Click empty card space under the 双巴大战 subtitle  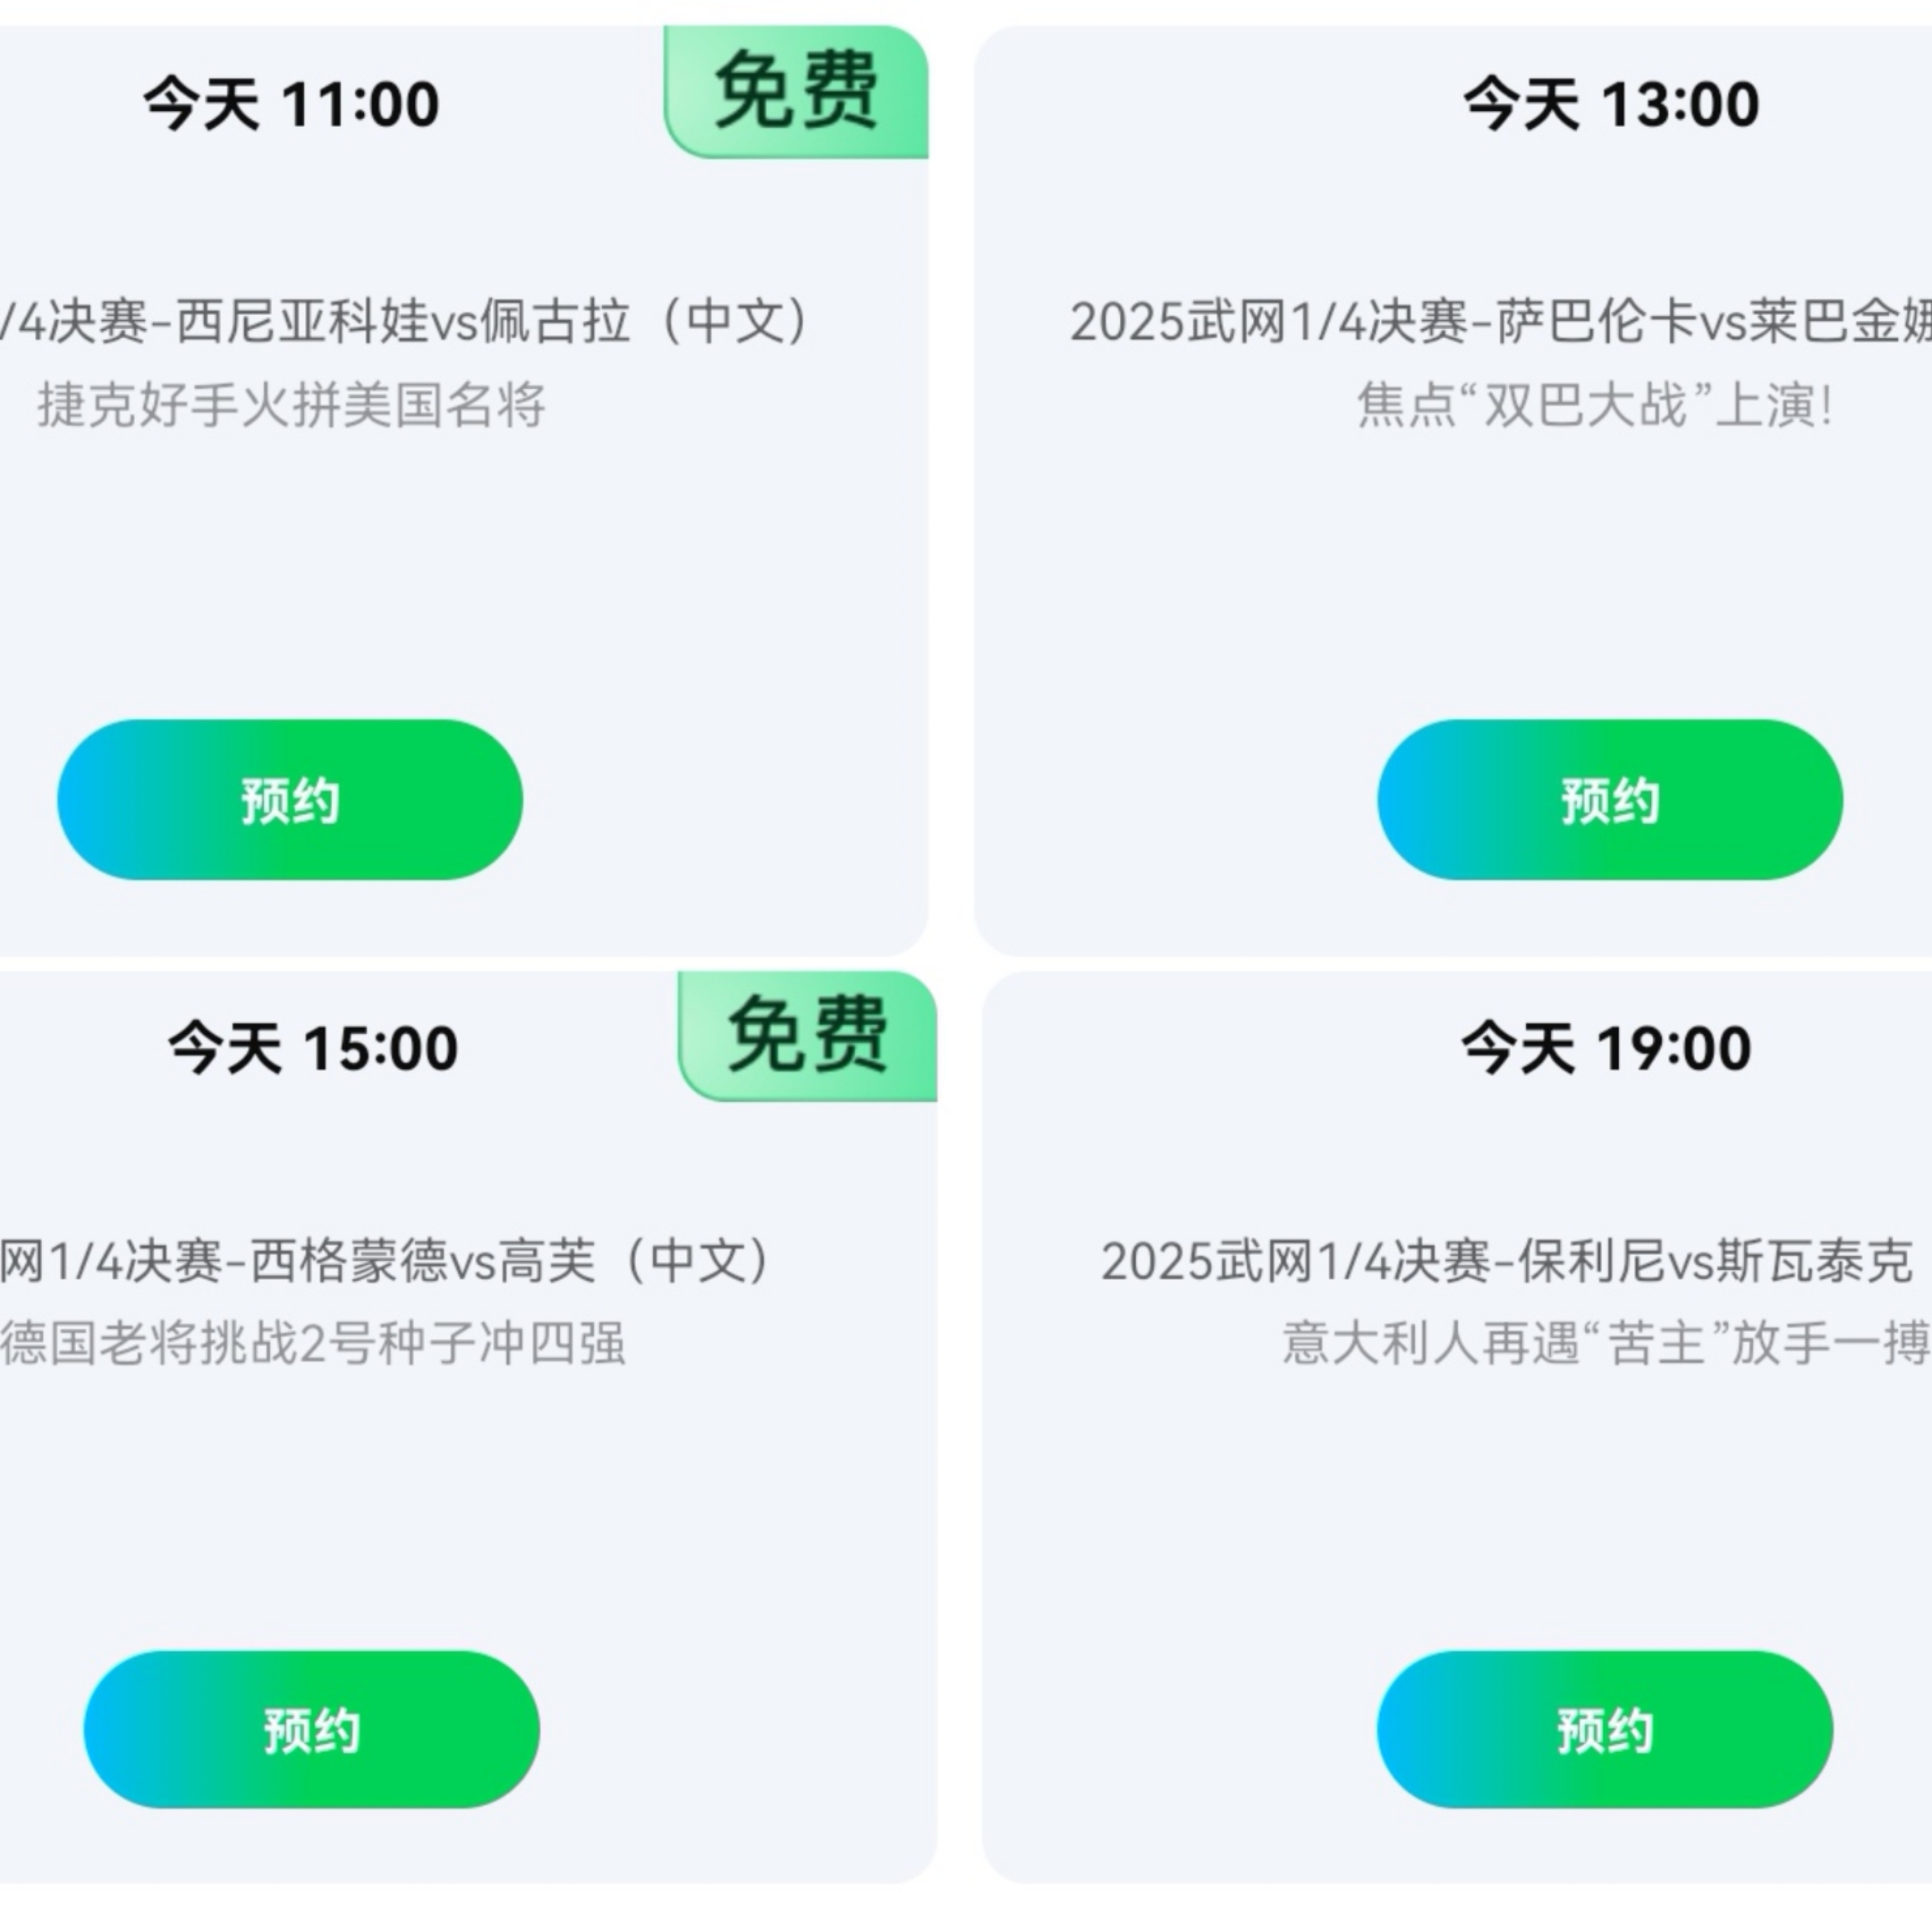[x=1500, y=570]
